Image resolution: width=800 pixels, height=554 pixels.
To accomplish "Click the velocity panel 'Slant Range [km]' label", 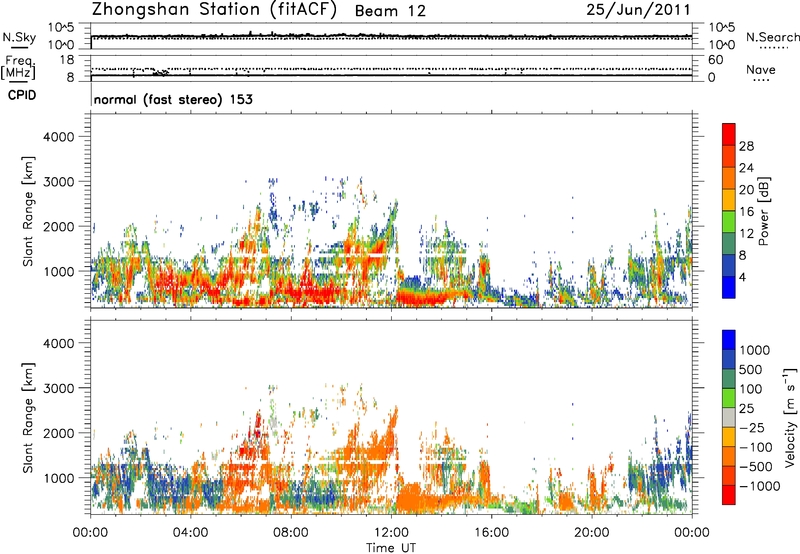I will (x=28, y=418).
